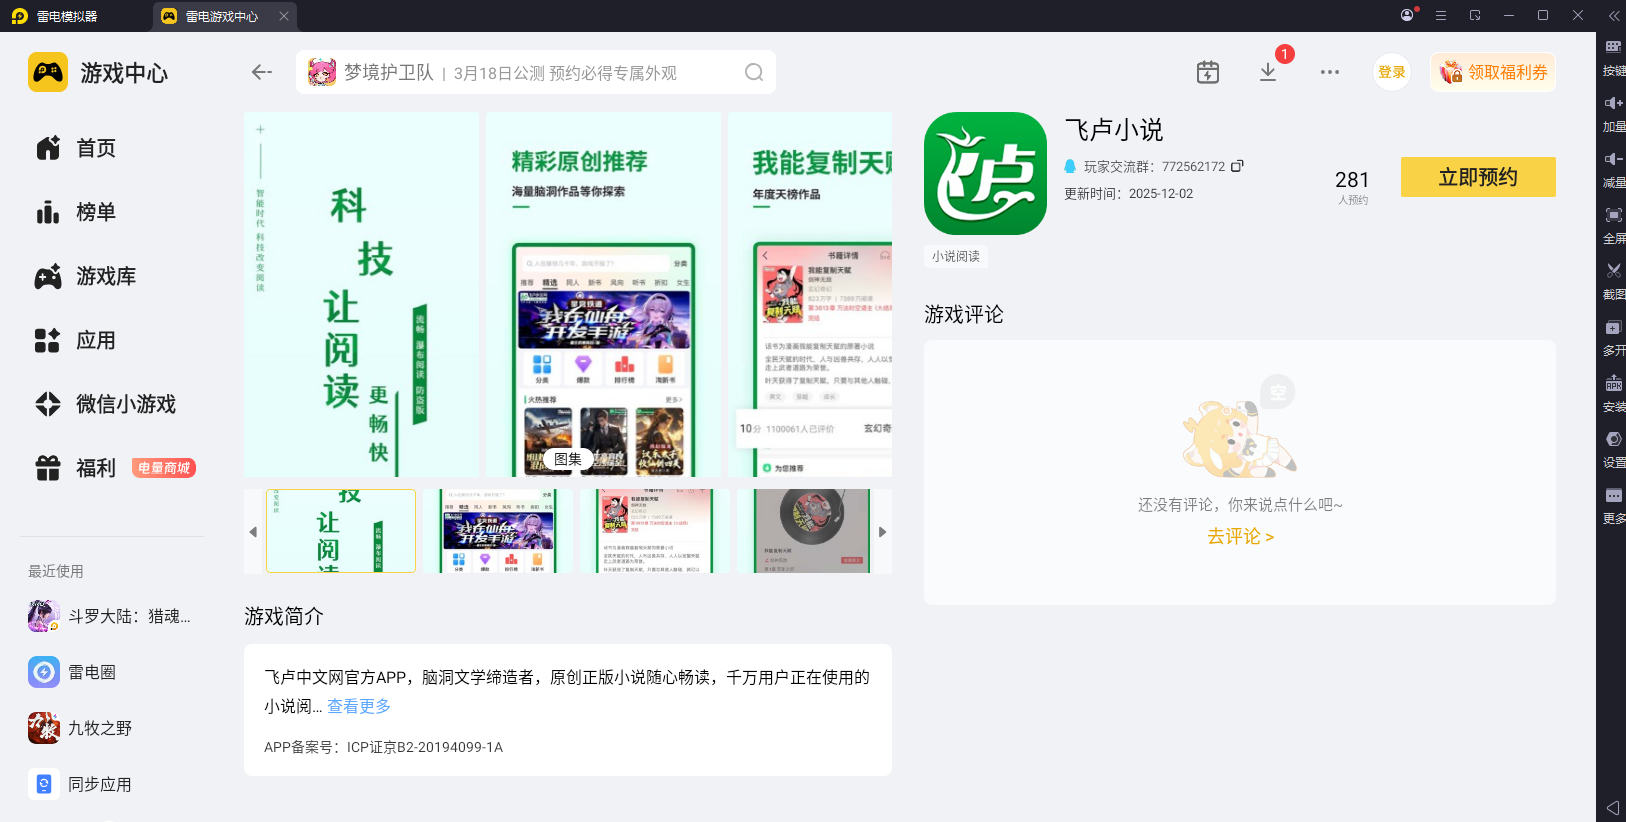This screenshot has height=822, width=1626.
Task: Go to 首页 in the sidebar
Action: point(76,148)
